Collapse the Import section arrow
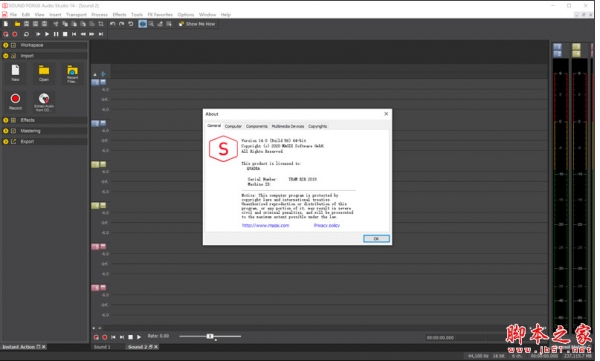 [6, 56]
